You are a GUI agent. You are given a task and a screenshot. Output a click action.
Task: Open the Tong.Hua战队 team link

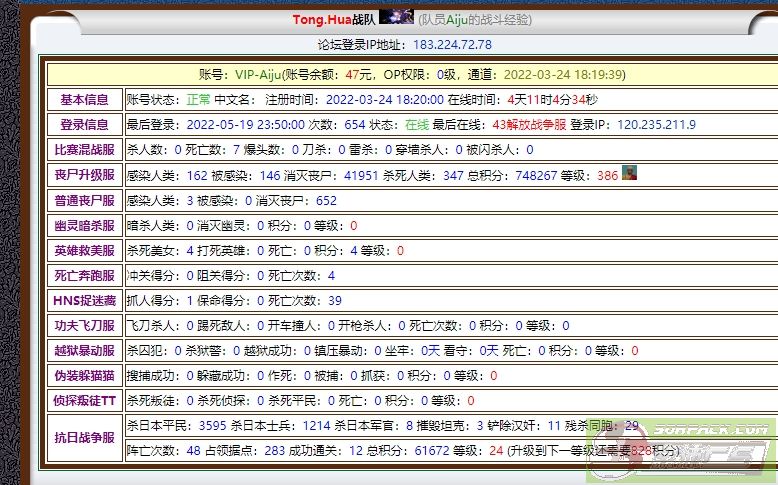pyautogui.click(x=334, y=20)
